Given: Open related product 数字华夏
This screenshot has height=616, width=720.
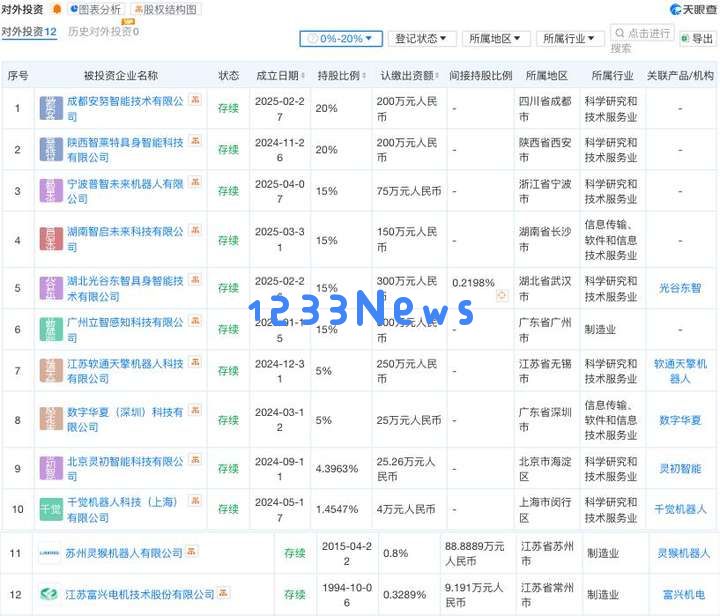Looking at the screenshot, I should (x=680, y=420).
